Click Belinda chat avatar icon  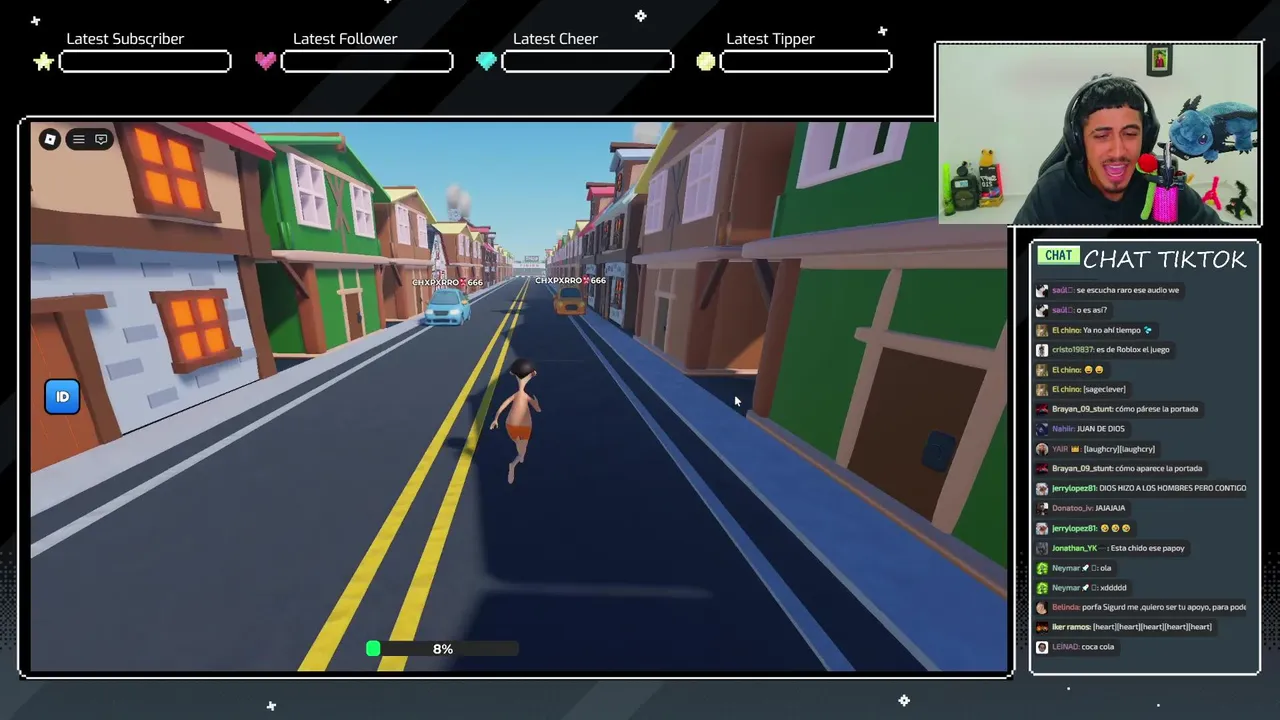coord(1042,607)
